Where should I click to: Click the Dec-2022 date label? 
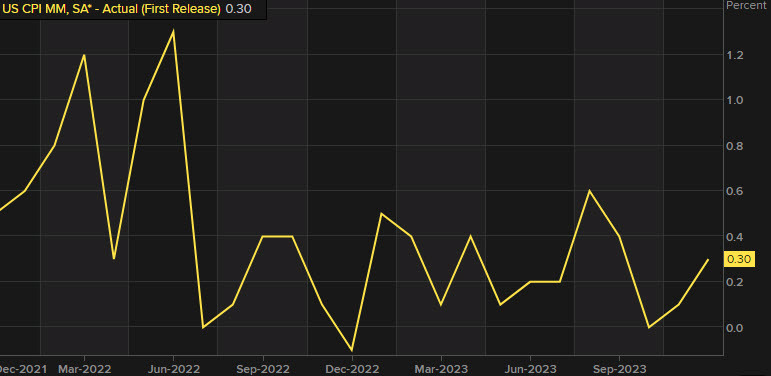[x=352, y=369]
